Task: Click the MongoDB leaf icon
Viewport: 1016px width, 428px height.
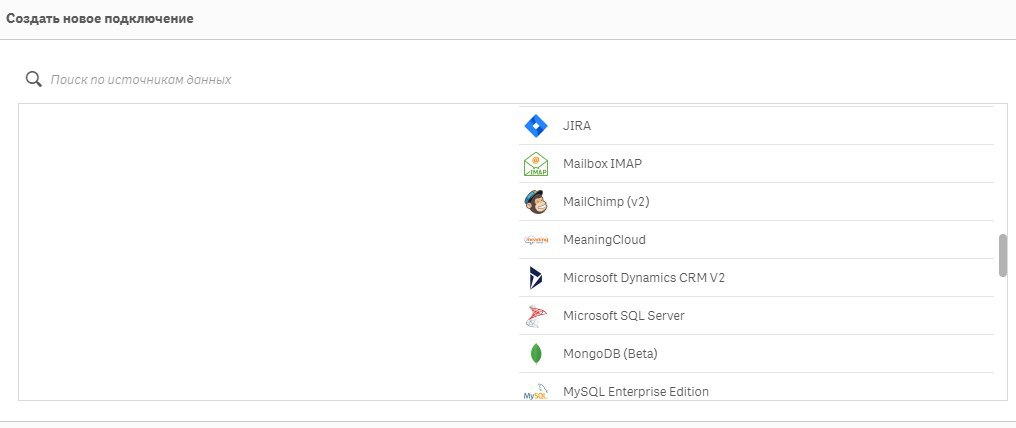Action: (536, 354)
